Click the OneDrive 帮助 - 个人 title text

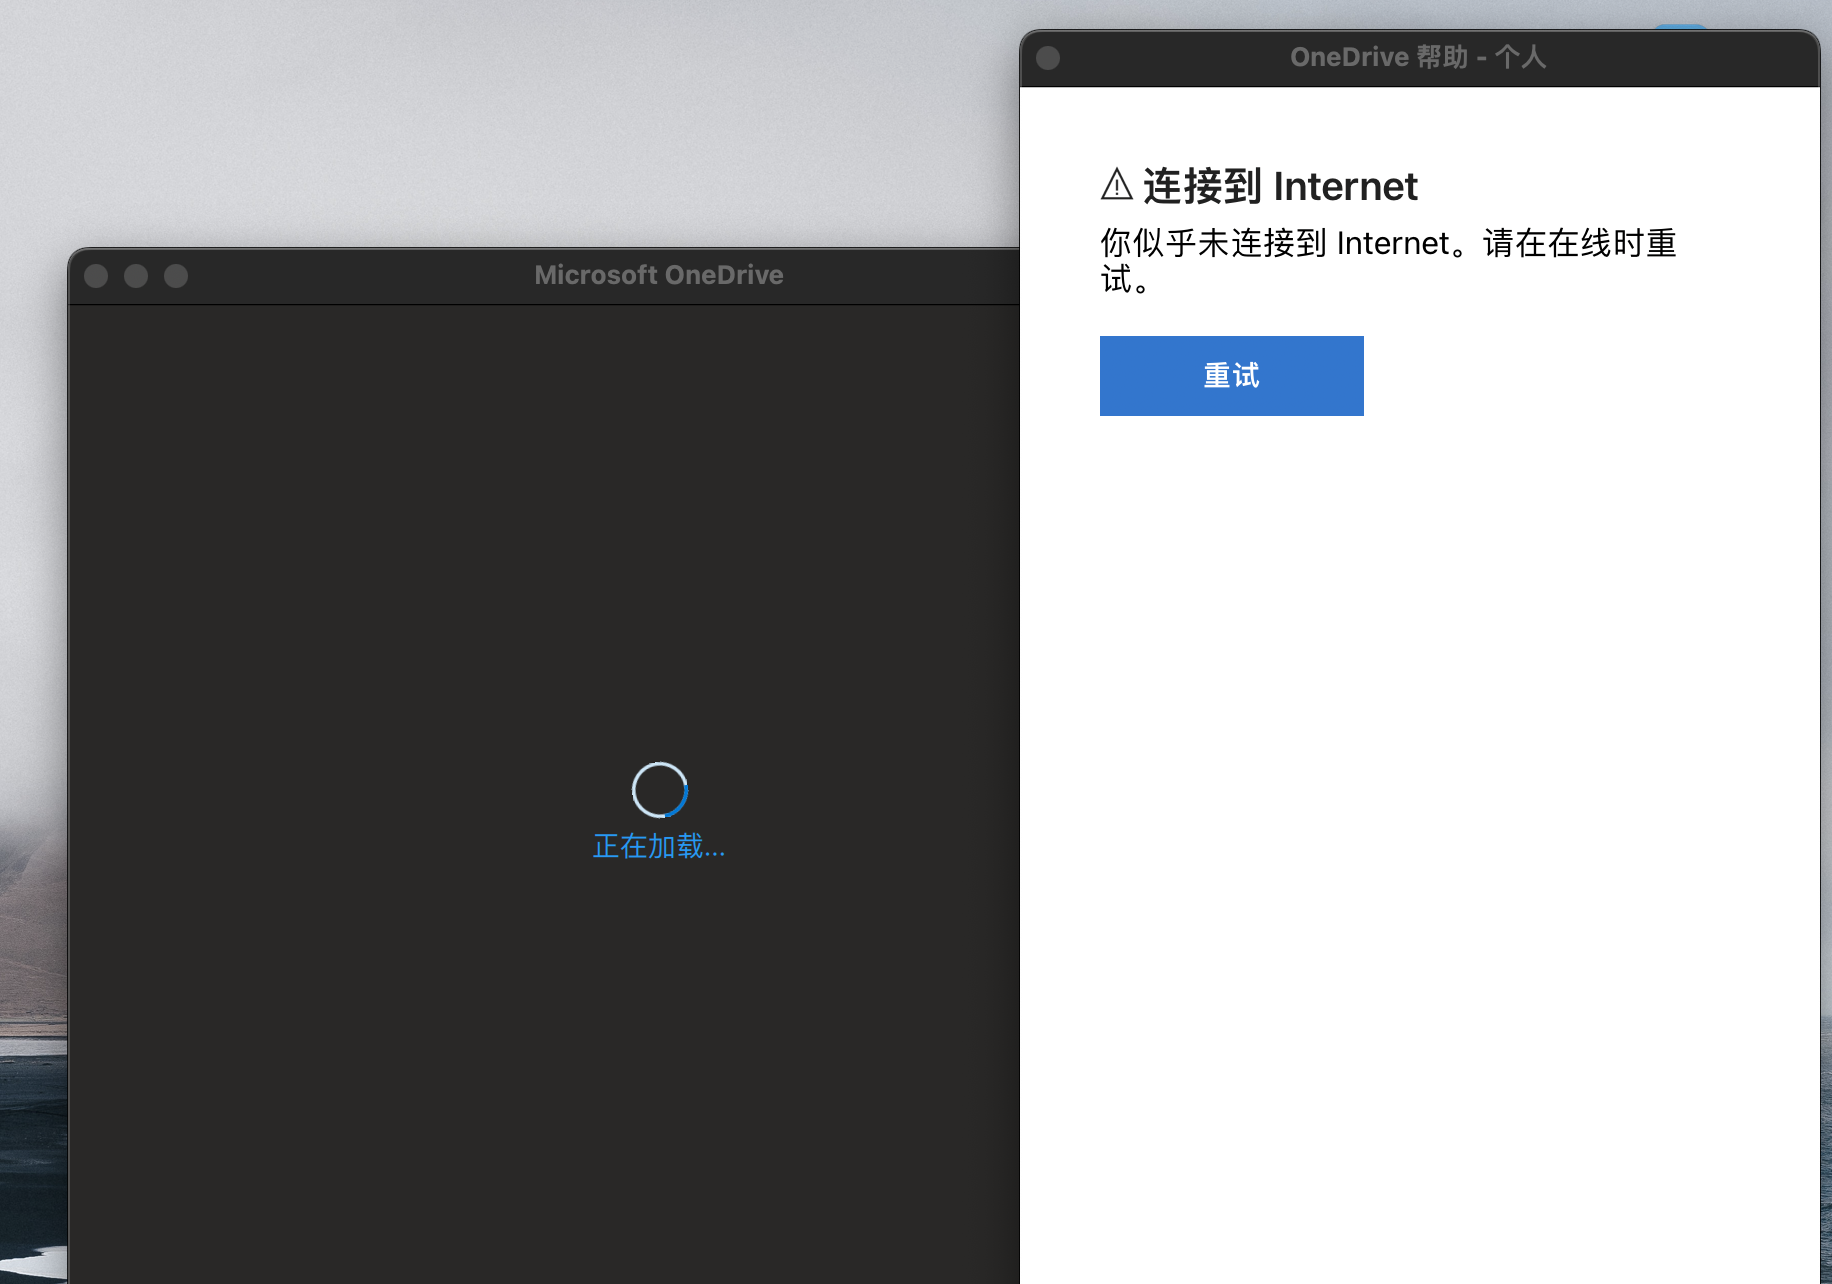pyautogui.click(x=1418, y=57)
